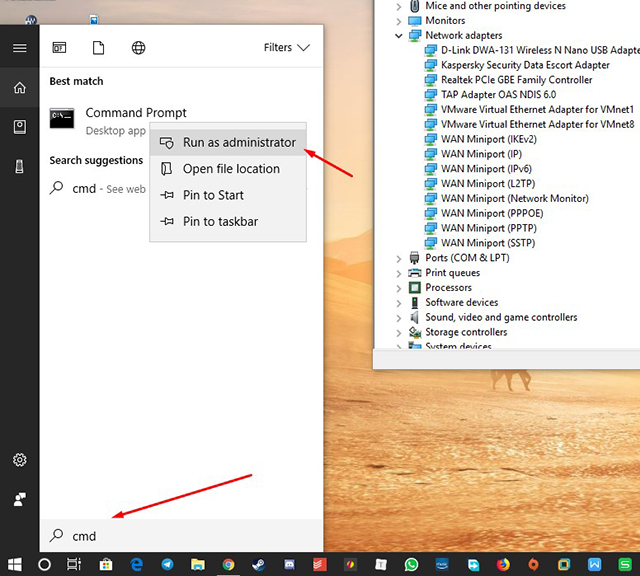
Task: Expand Sound, video and game controllers
Action: point(400,318)
